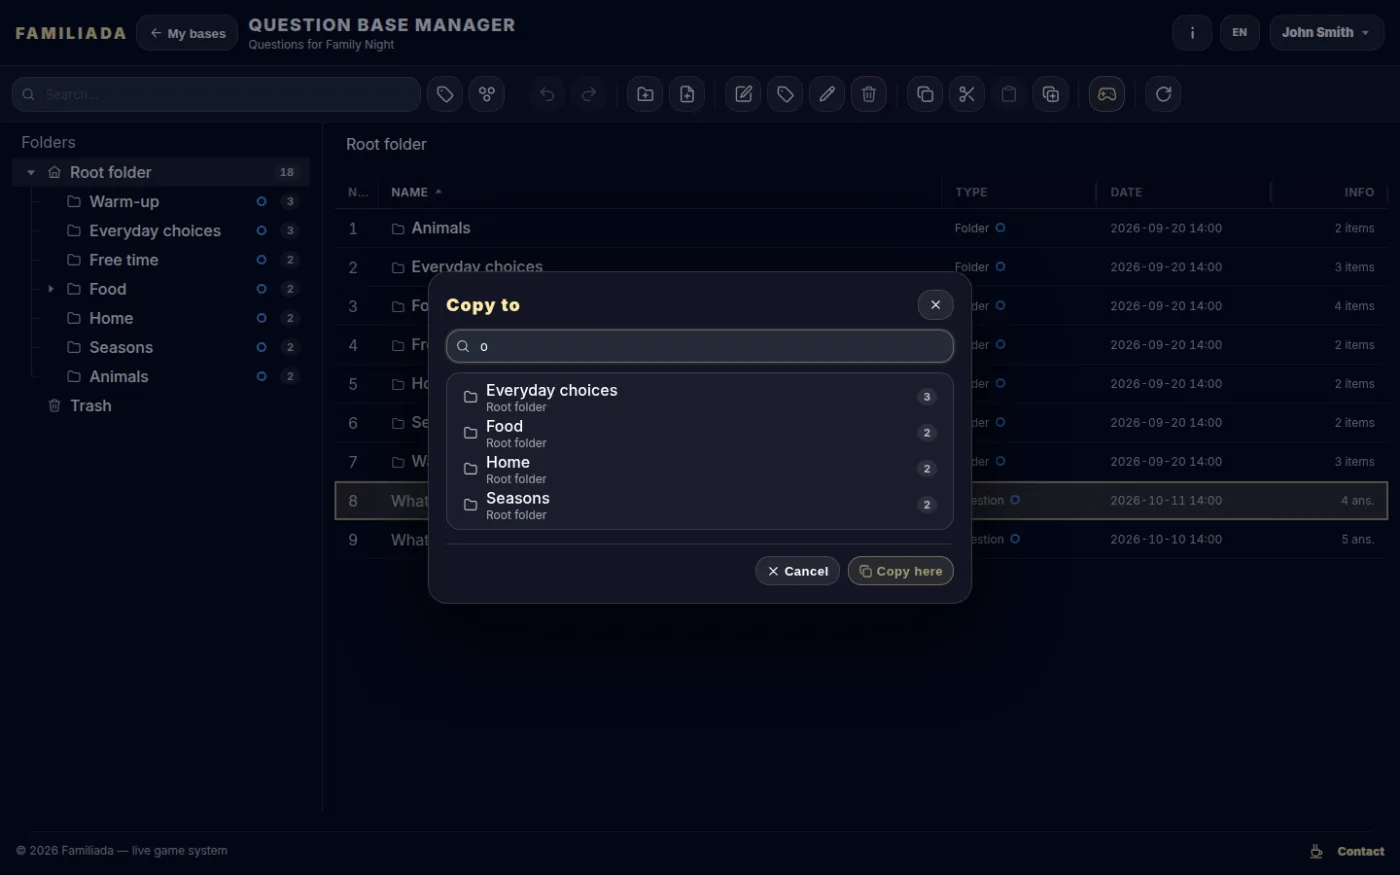
Task: Select Seasons folder in Copy to list
Action: tap(699, 505)
